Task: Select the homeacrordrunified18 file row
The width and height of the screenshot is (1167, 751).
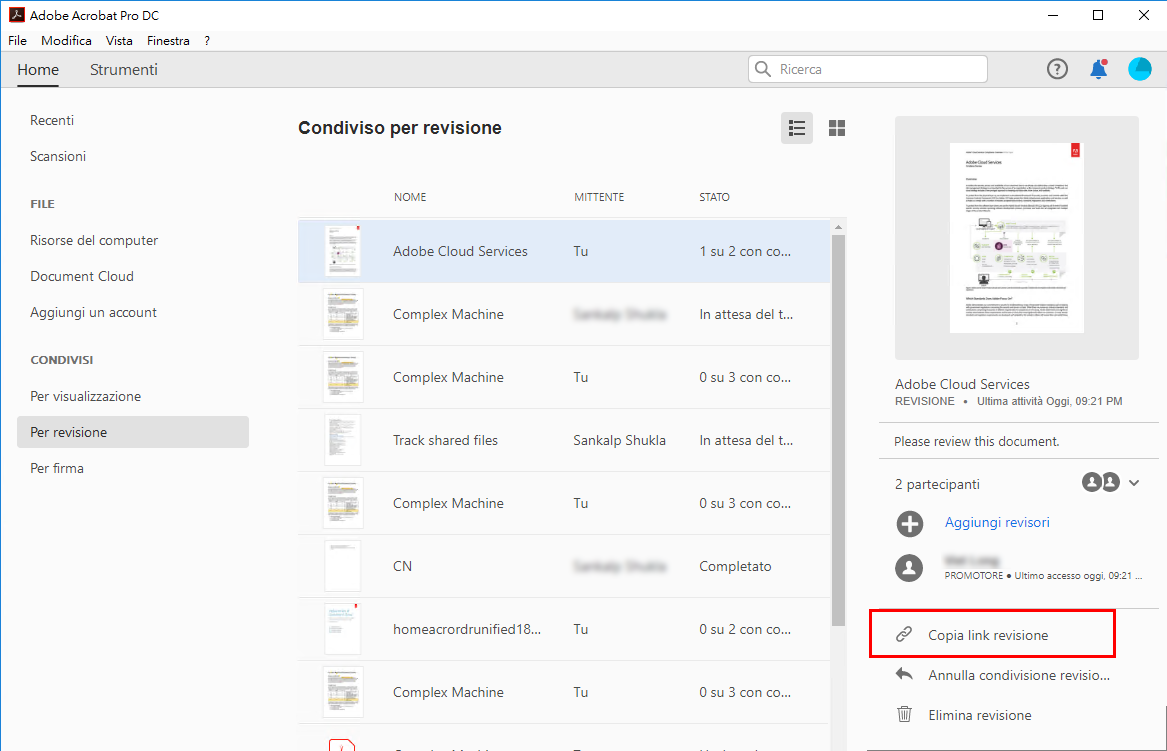Action: coord(564,630)
